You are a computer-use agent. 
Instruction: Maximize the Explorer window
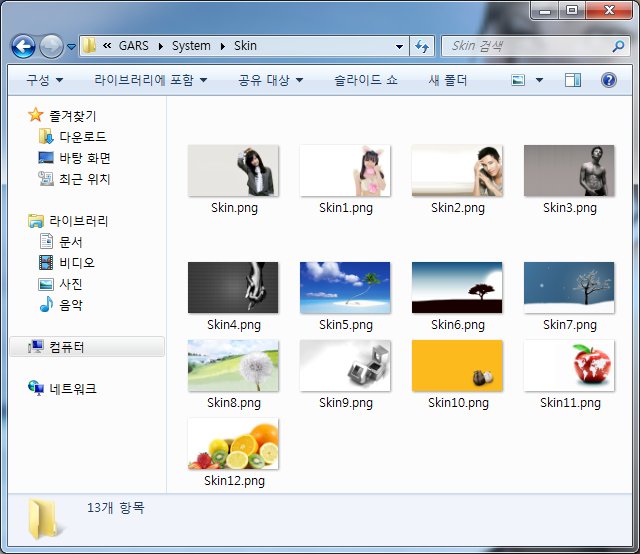(x=572, y=10)
